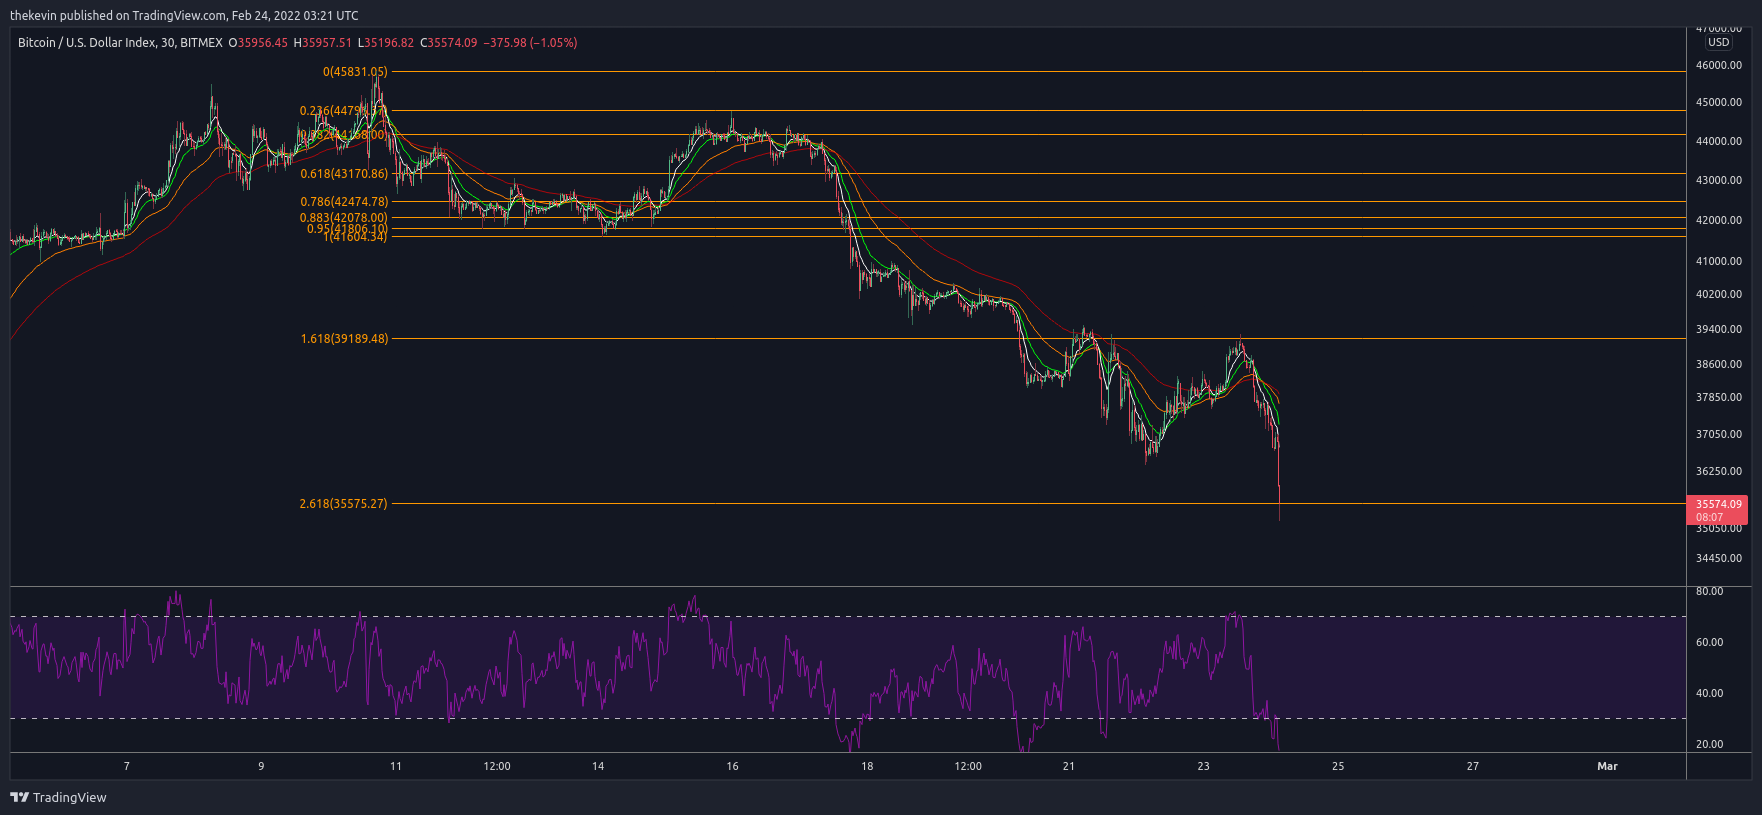Click the open value O35956.45
1762x815 pixels.
258,43
